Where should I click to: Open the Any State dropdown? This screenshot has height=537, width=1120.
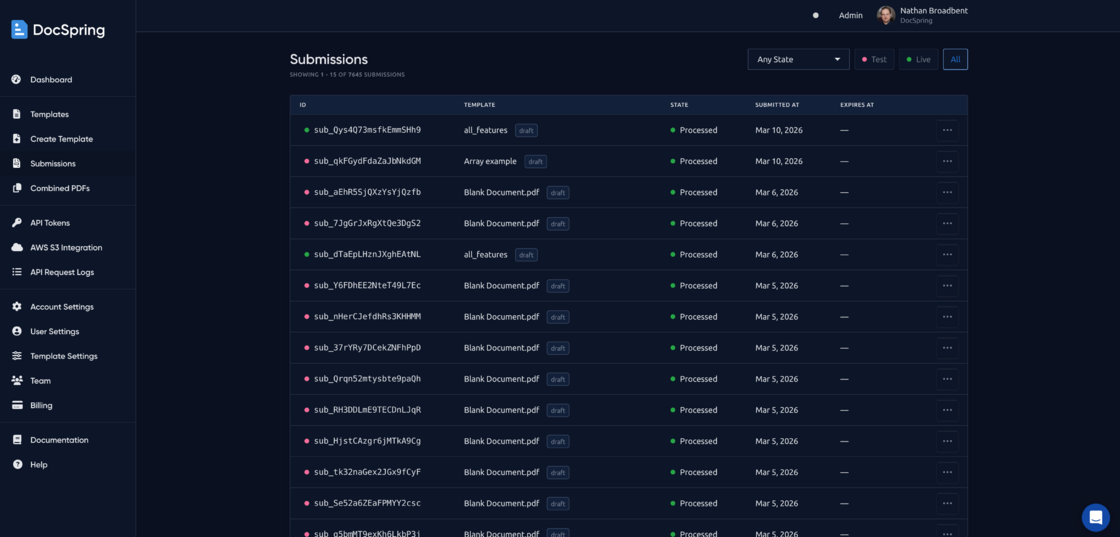(x=798, y=60)
